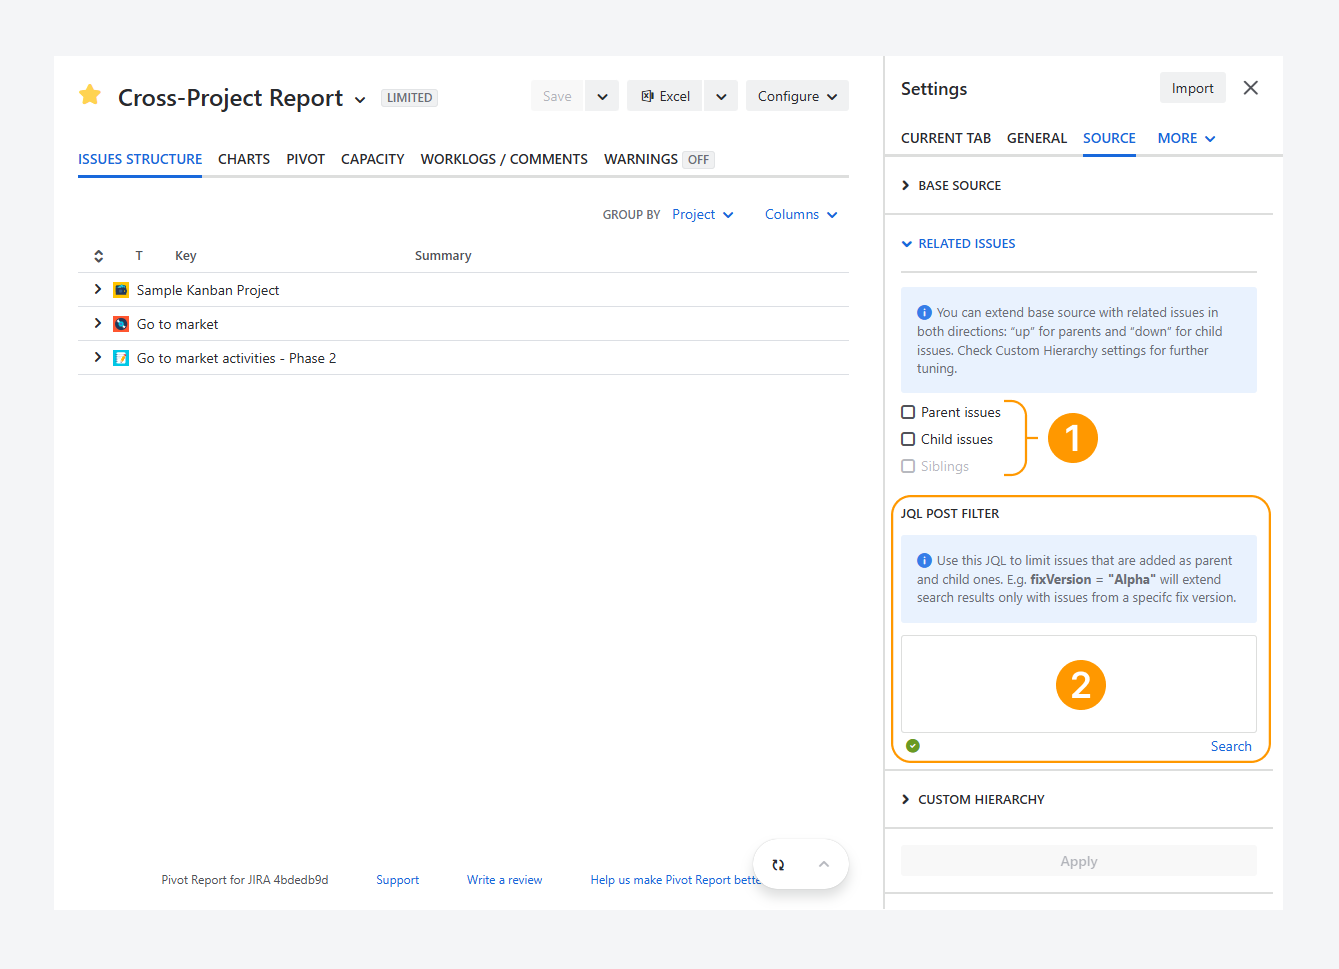Switch to the Issues Structure tab
Screen dimensions: 1339x969
click(x=140, y=159)
